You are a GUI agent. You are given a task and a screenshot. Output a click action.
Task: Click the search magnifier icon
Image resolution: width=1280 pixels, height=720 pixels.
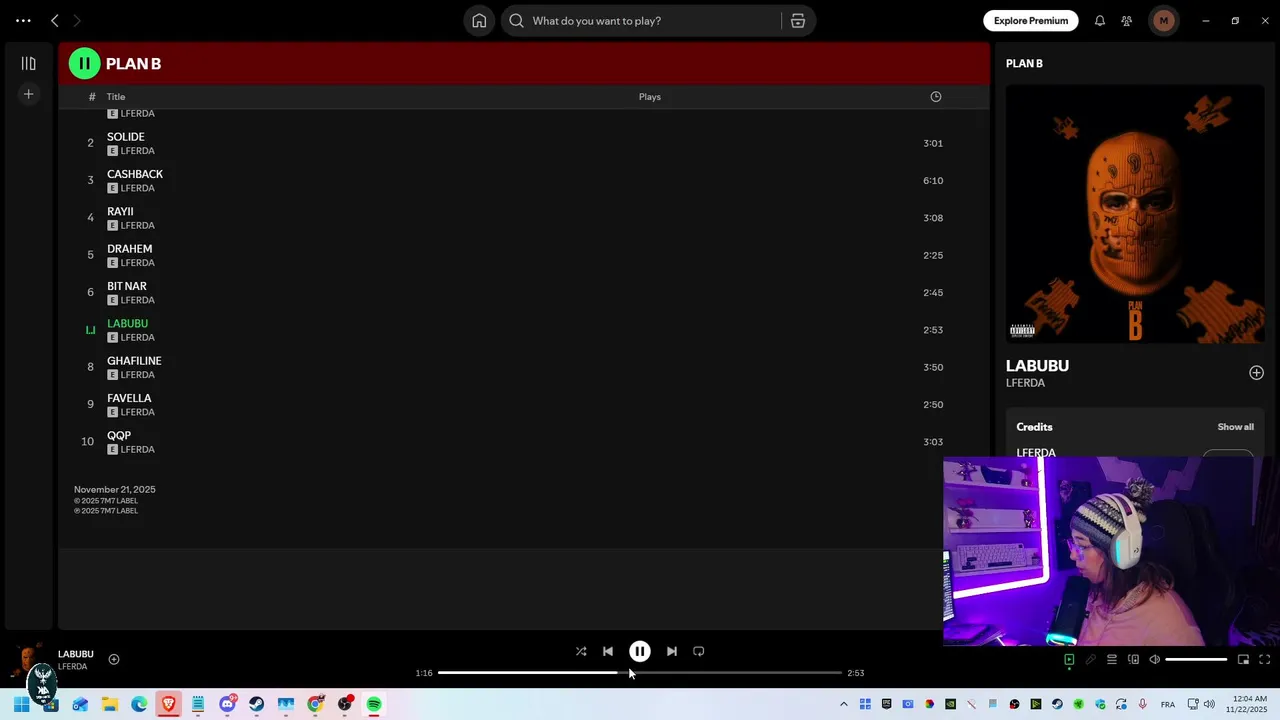516,21
